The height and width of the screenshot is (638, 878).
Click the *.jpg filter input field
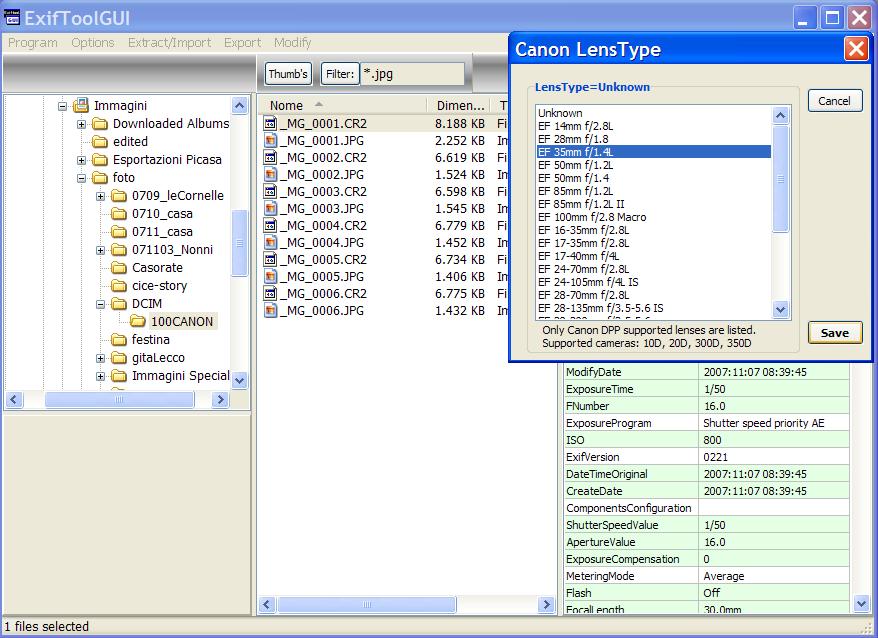click(412, 74)
